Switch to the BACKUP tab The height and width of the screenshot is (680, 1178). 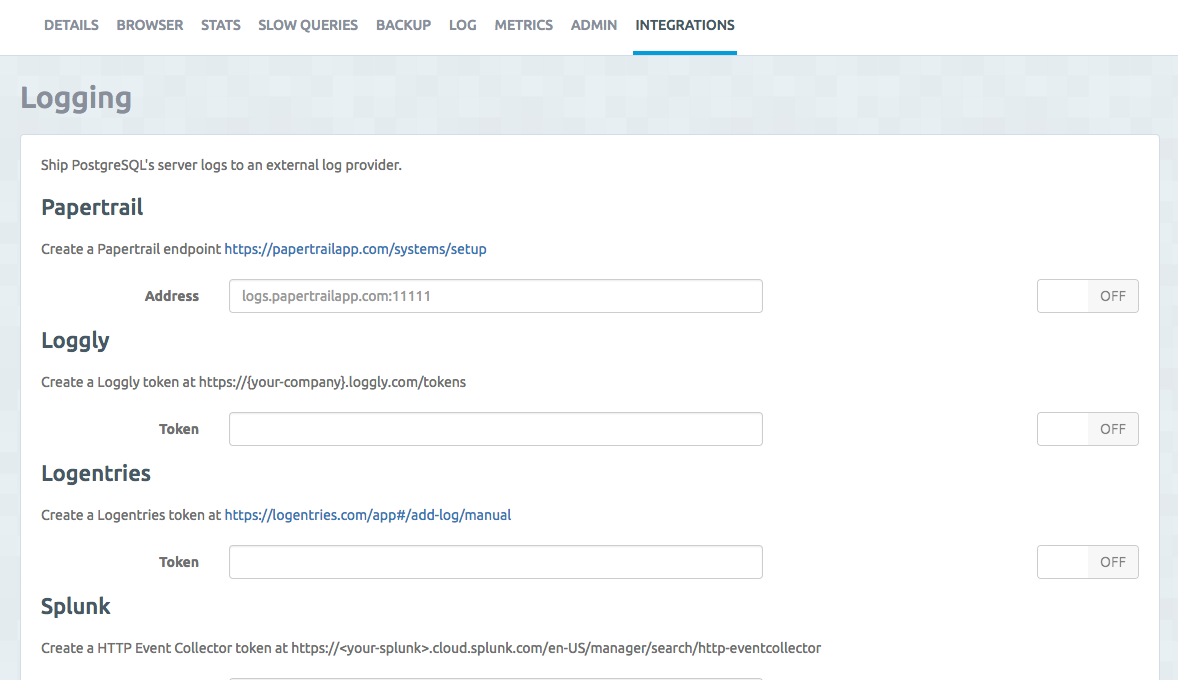(x=403, y=25)
